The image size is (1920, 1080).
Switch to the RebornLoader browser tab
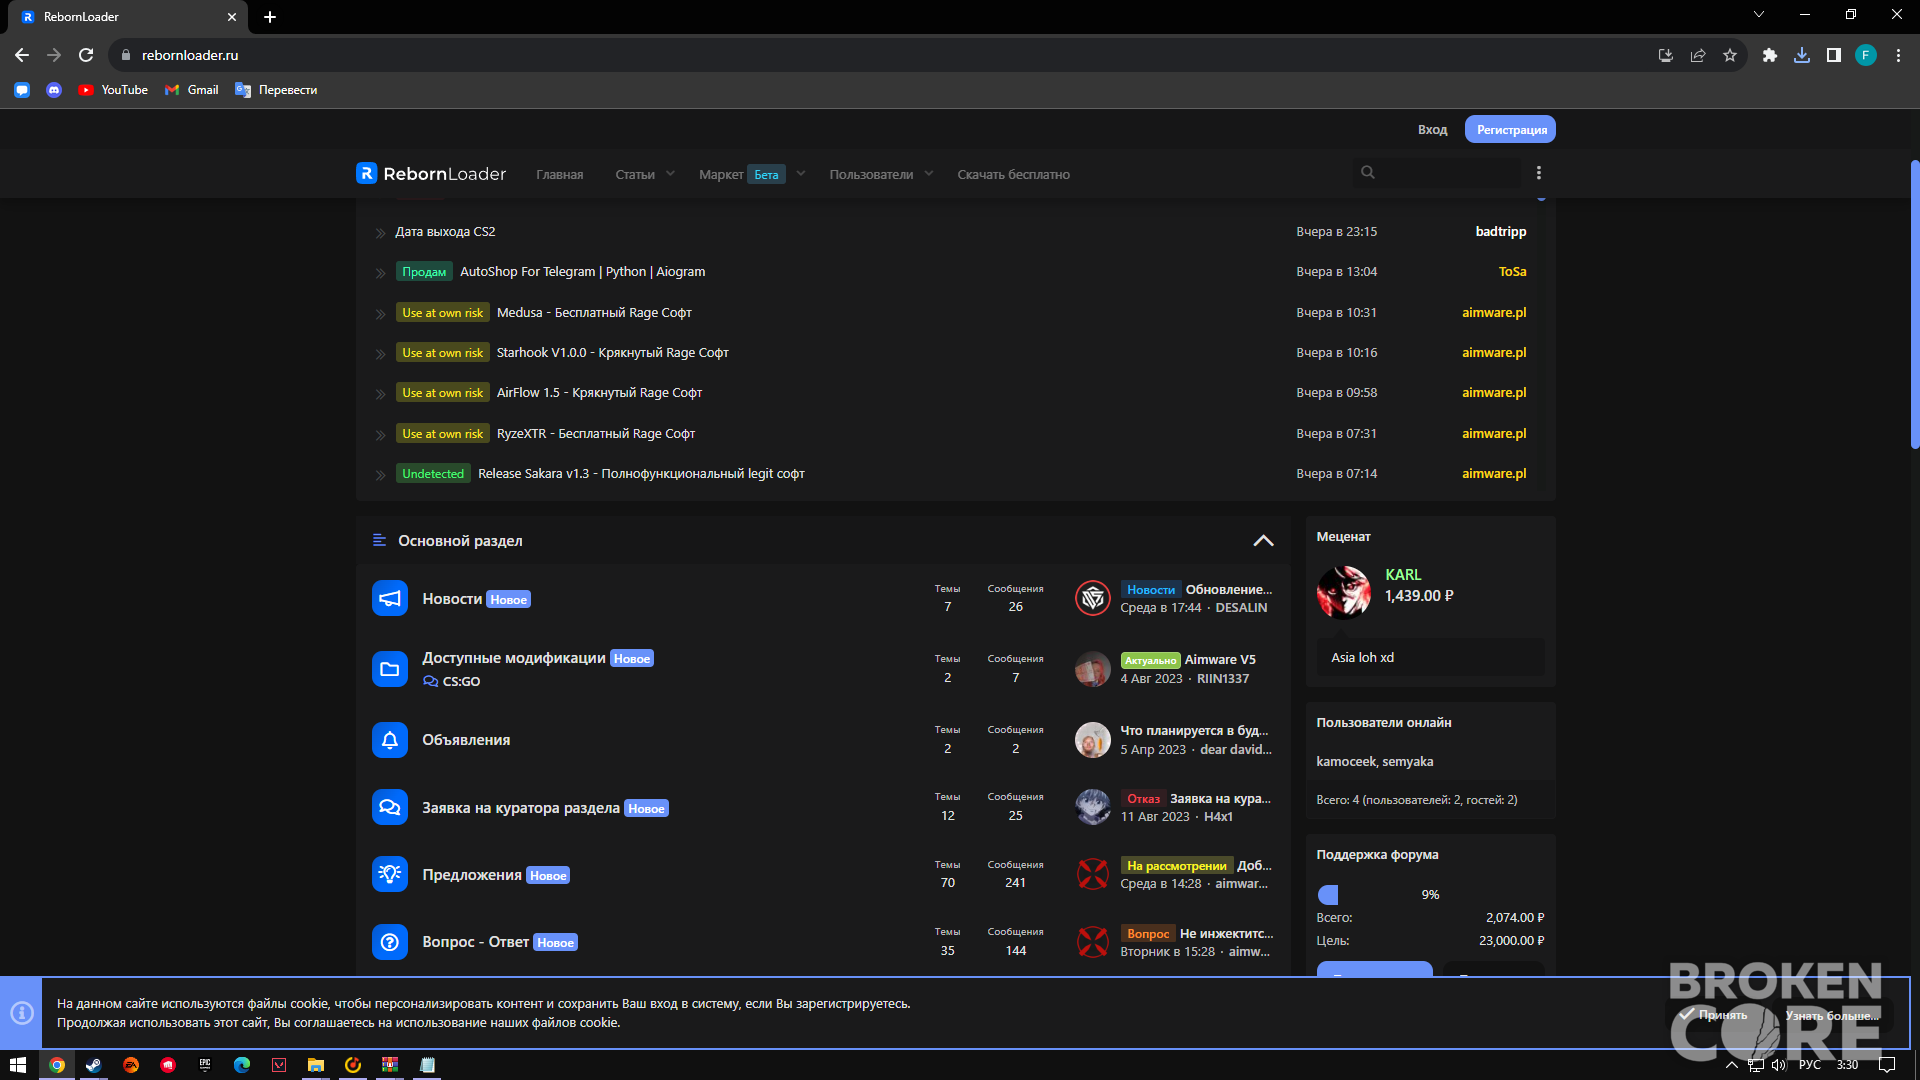[x=130, y=17]
